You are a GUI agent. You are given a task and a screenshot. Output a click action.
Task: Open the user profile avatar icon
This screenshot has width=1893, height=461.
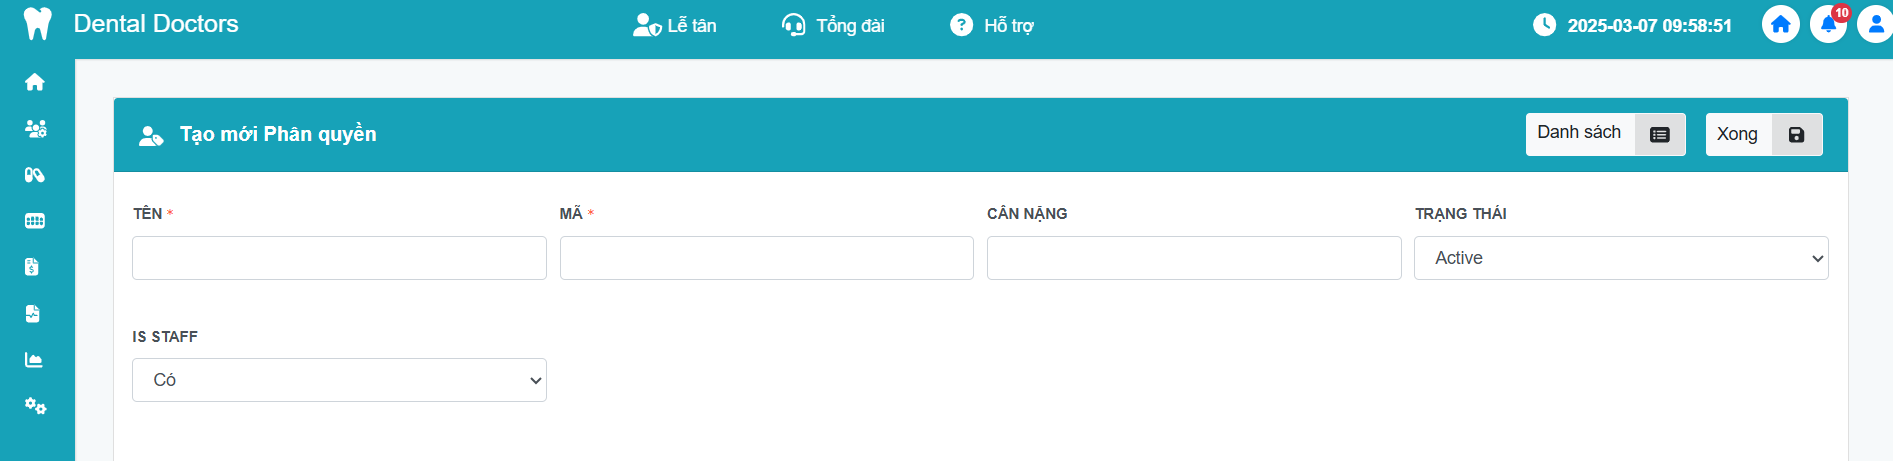(x=1874, y=25)
